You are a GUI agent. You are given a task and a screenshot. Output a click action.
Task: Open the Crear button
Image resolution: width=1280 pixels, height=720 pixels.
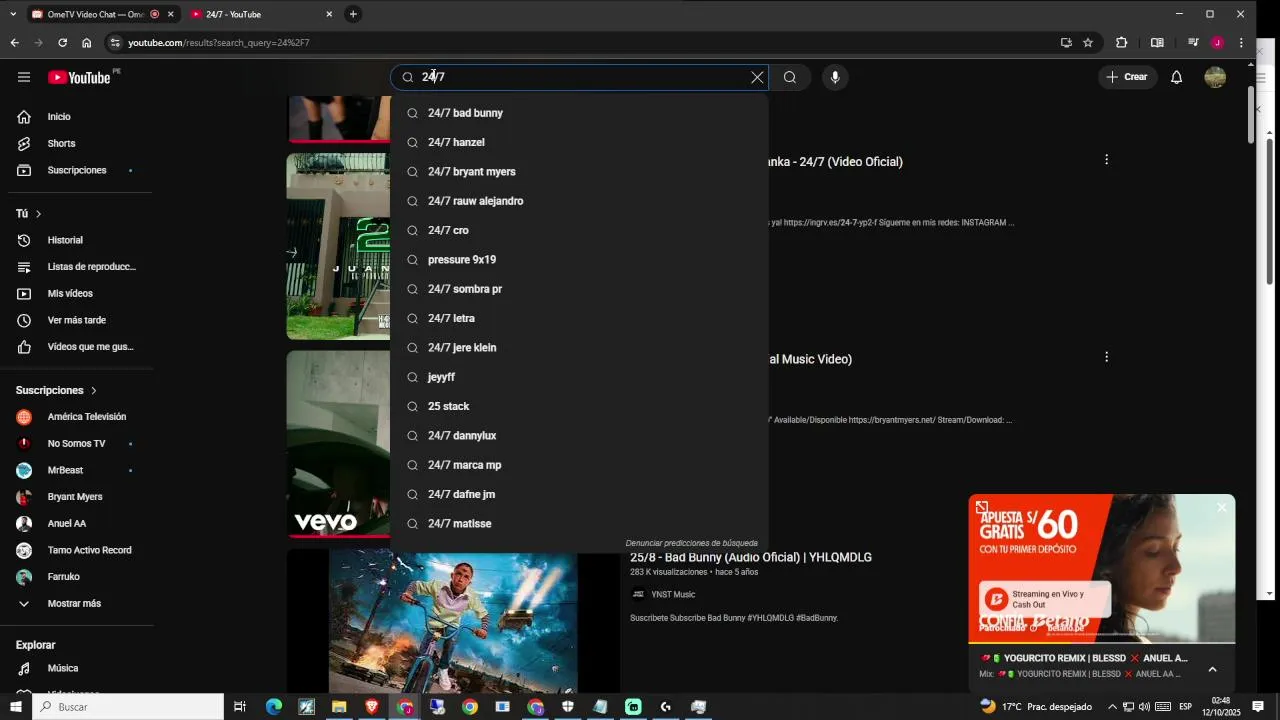coord(1127,77)
